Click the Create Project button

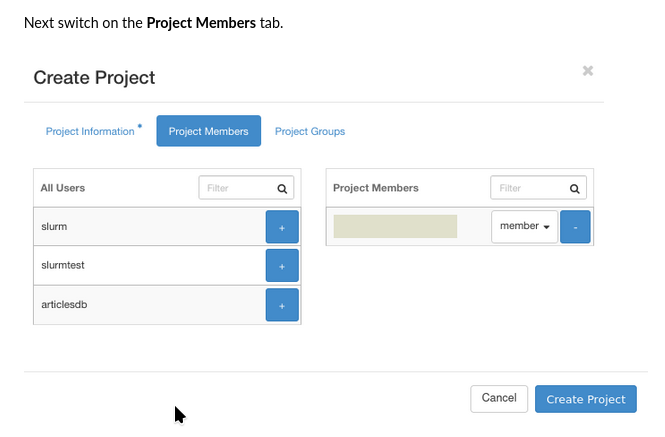pos(586,399)
